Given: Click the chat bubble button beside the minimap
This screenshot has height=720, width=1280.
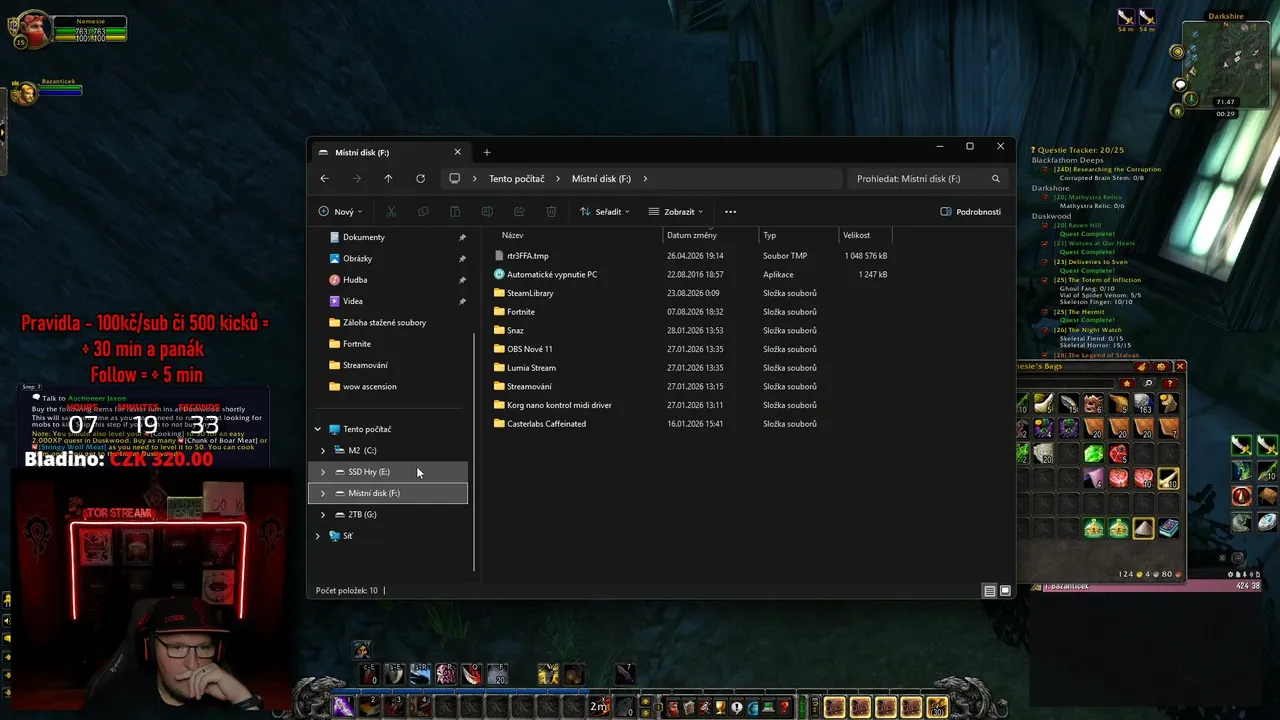Looking at the screenshot, I should pos(1181,86).
